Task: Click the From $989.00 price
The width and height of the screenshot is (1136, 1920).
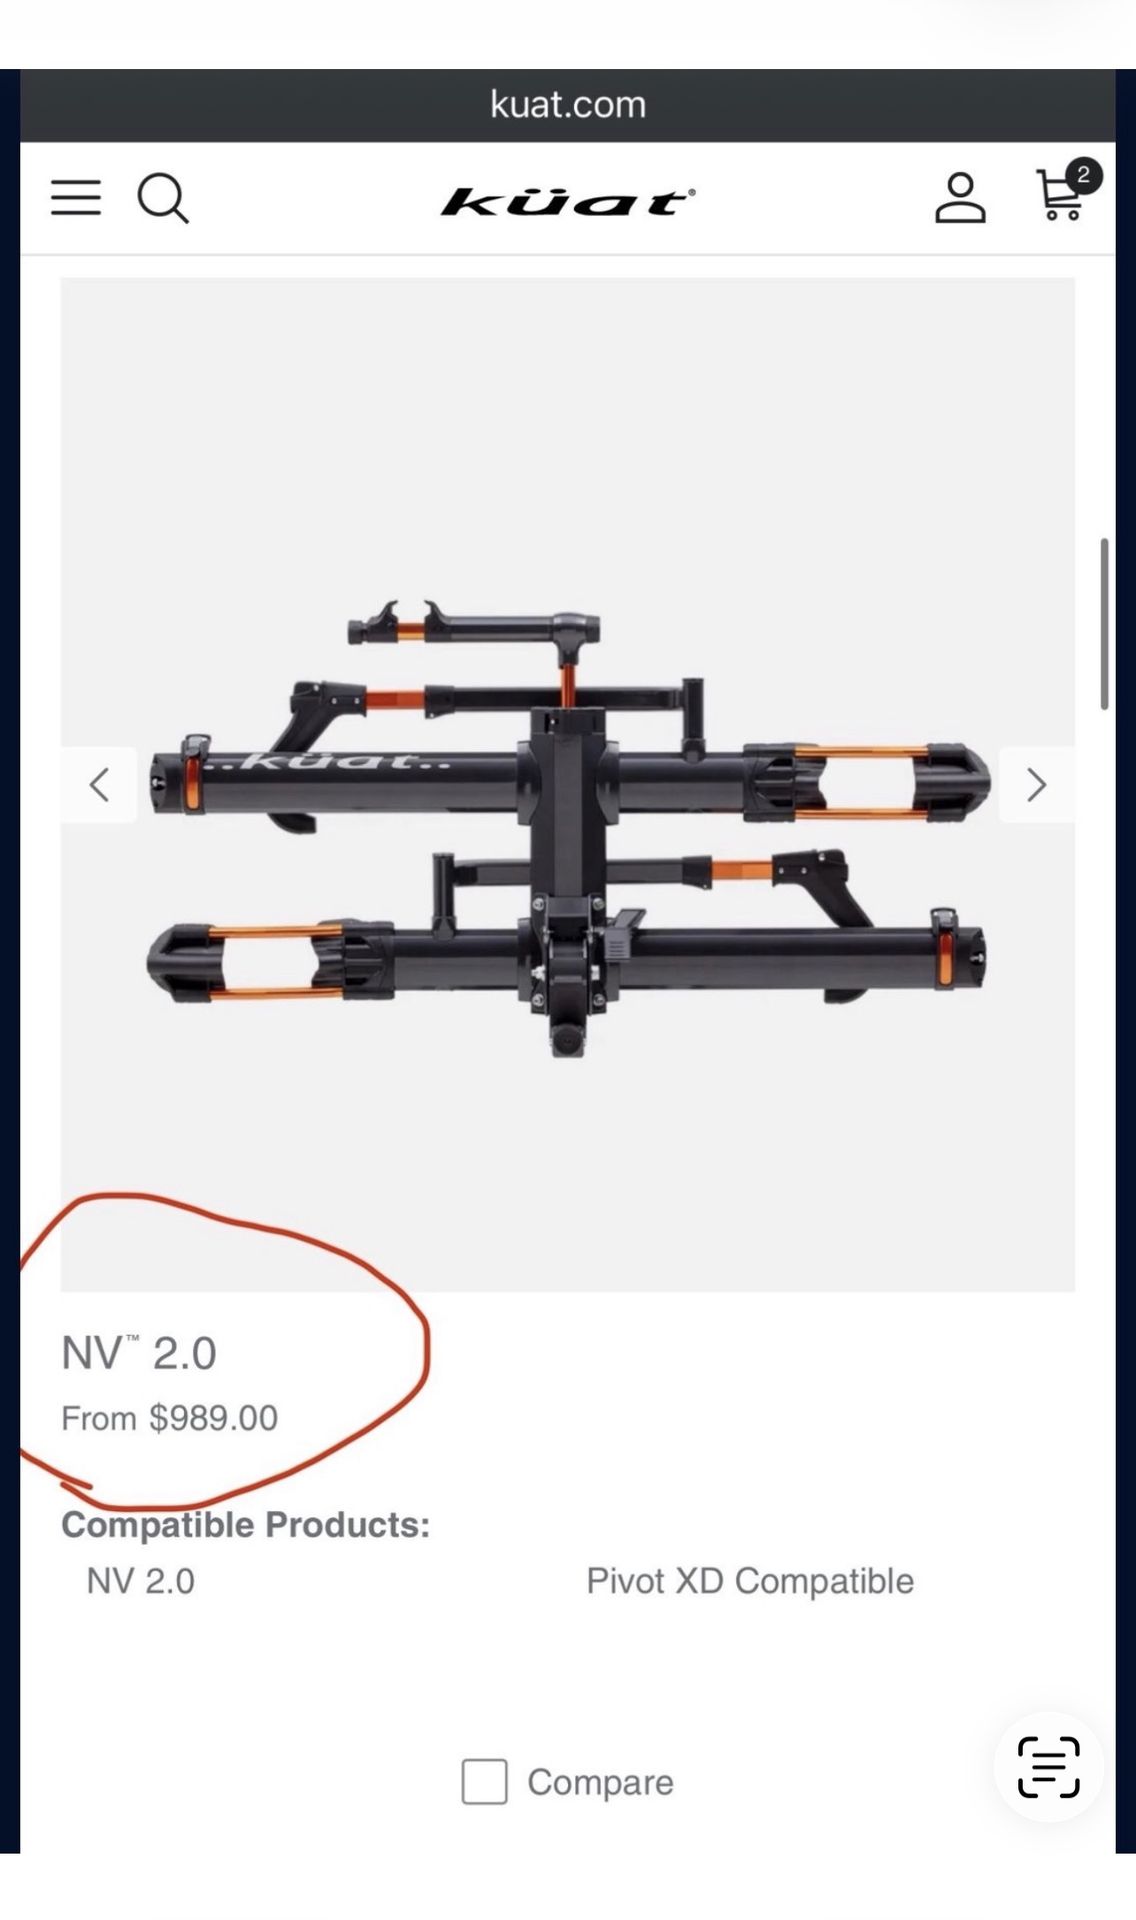Action: pyautogui.click(x=170, y=1418)
